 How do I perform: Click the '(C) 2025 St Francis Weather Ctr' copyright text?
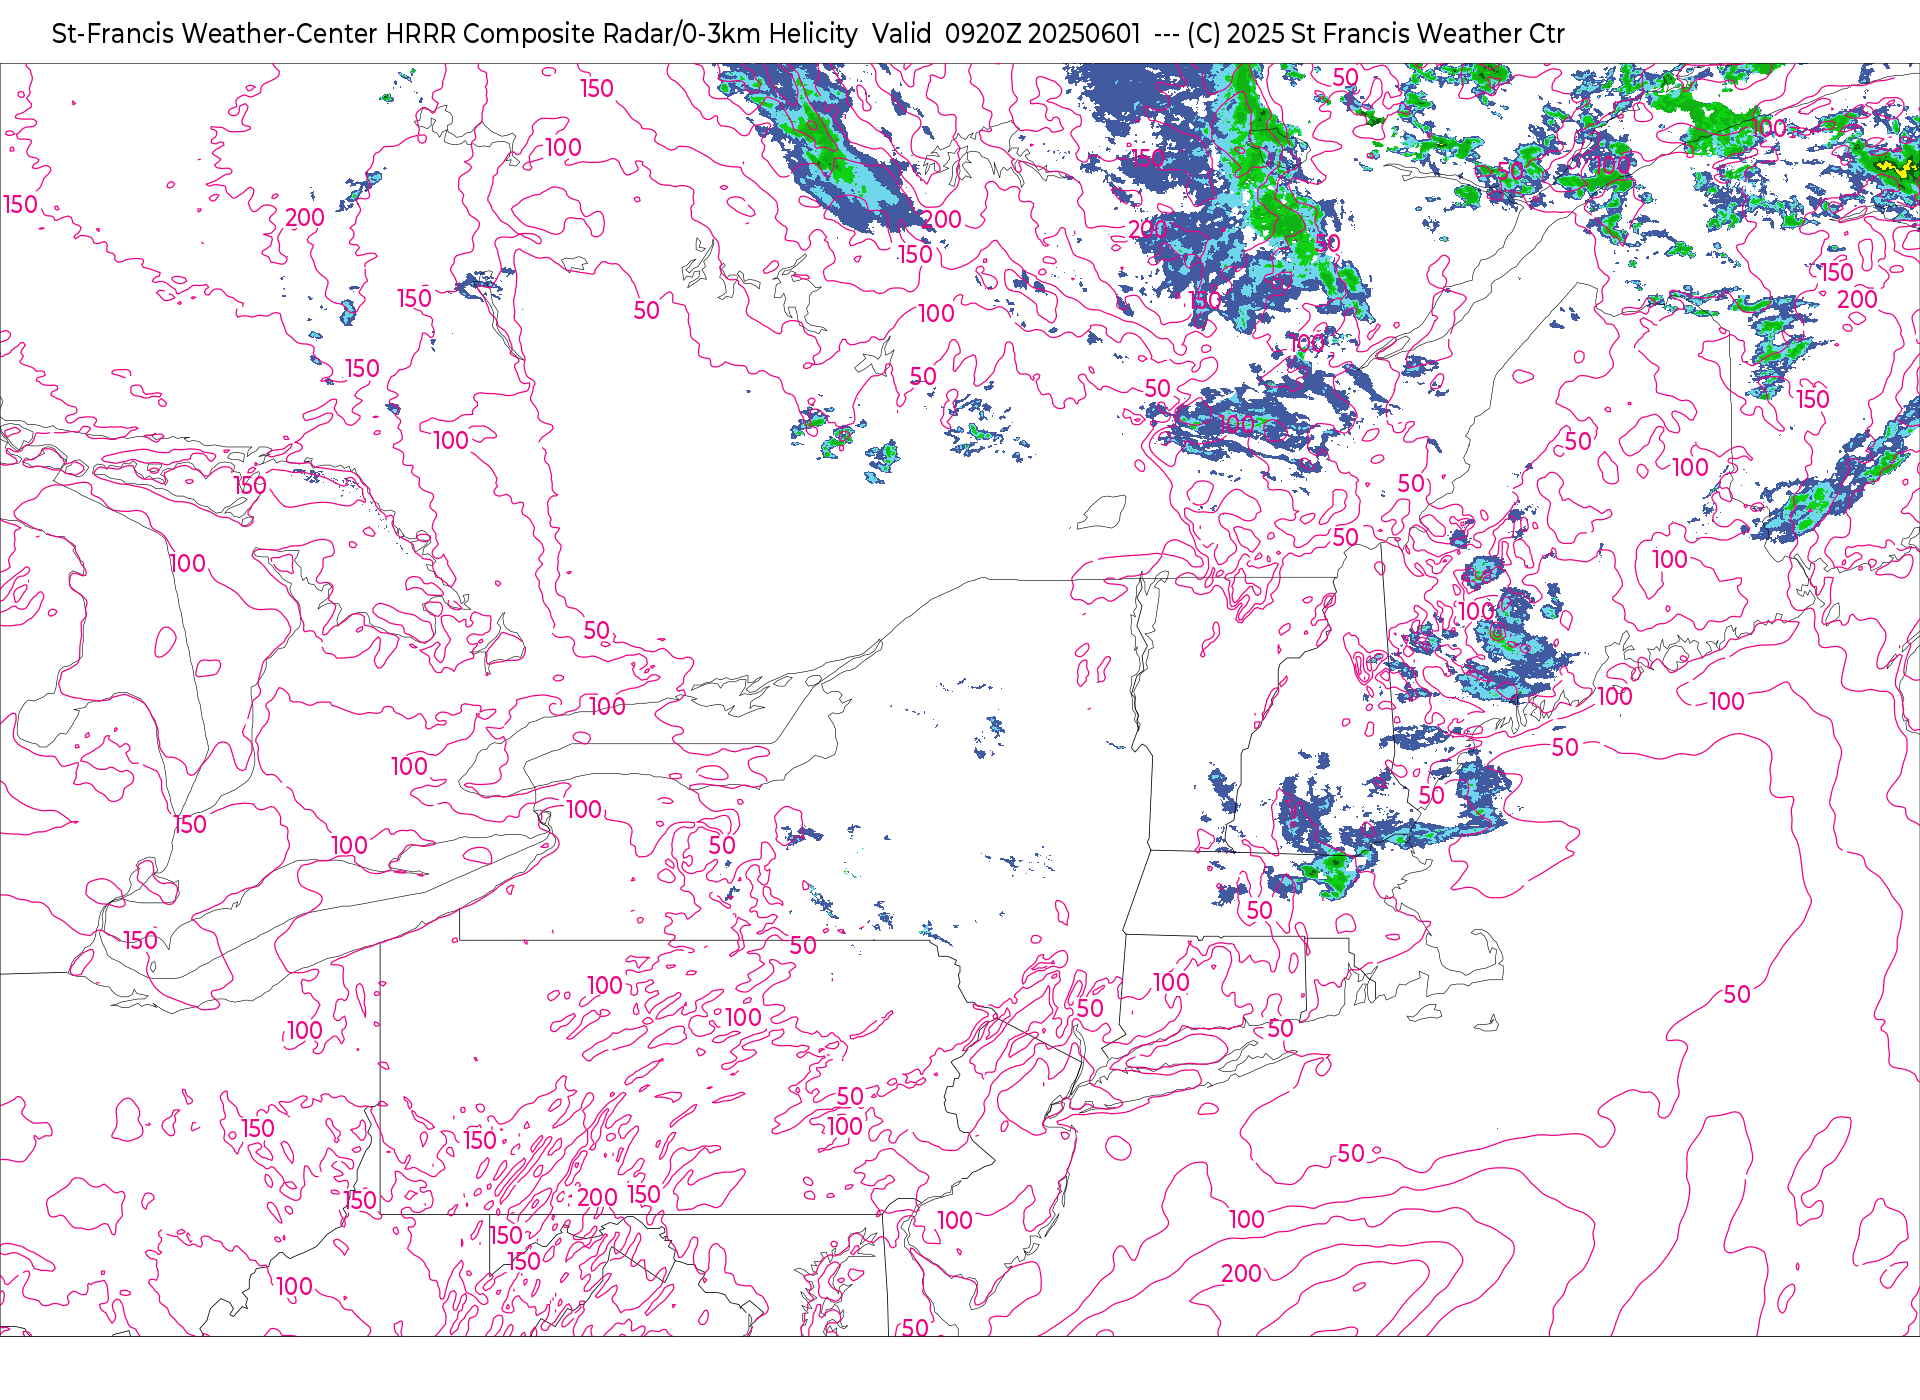point(1376,34)
